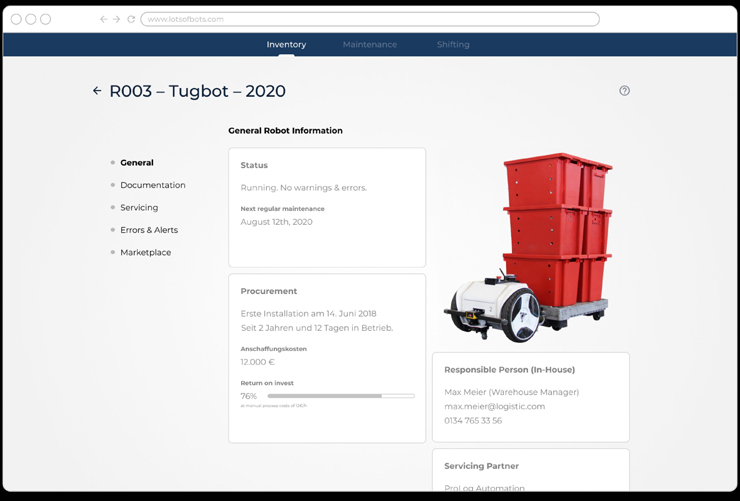Click the browser back arrow
Viewport: 740px width, 501px height.
click(x=103, y=19)
